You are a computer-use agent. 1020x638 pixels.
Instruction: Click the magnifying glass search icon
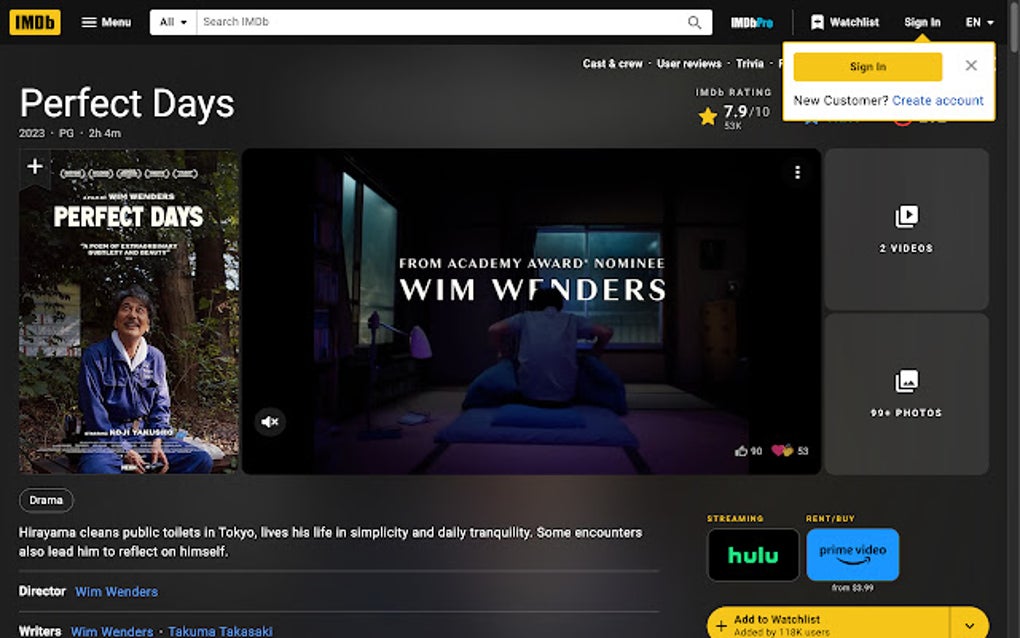[695, 22]
